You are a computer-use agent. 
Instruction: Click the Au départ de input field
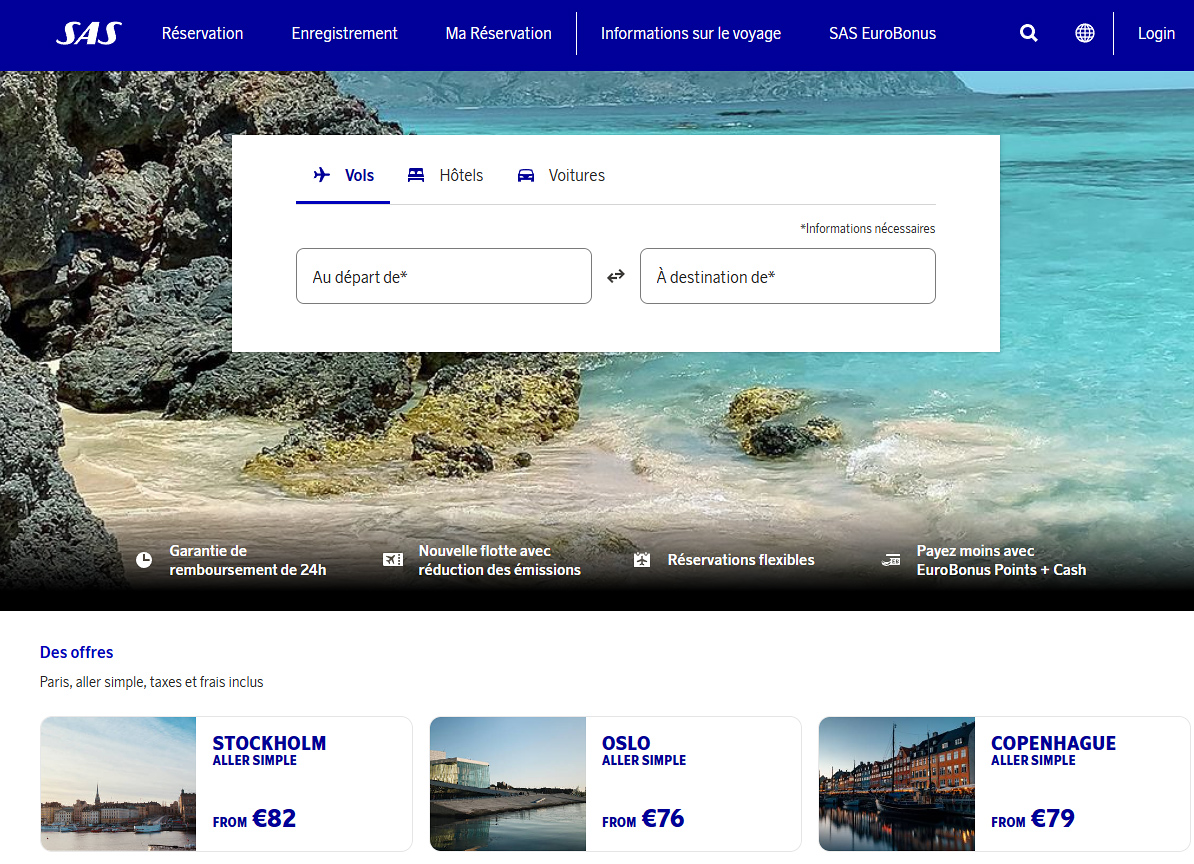click(444, 275)
